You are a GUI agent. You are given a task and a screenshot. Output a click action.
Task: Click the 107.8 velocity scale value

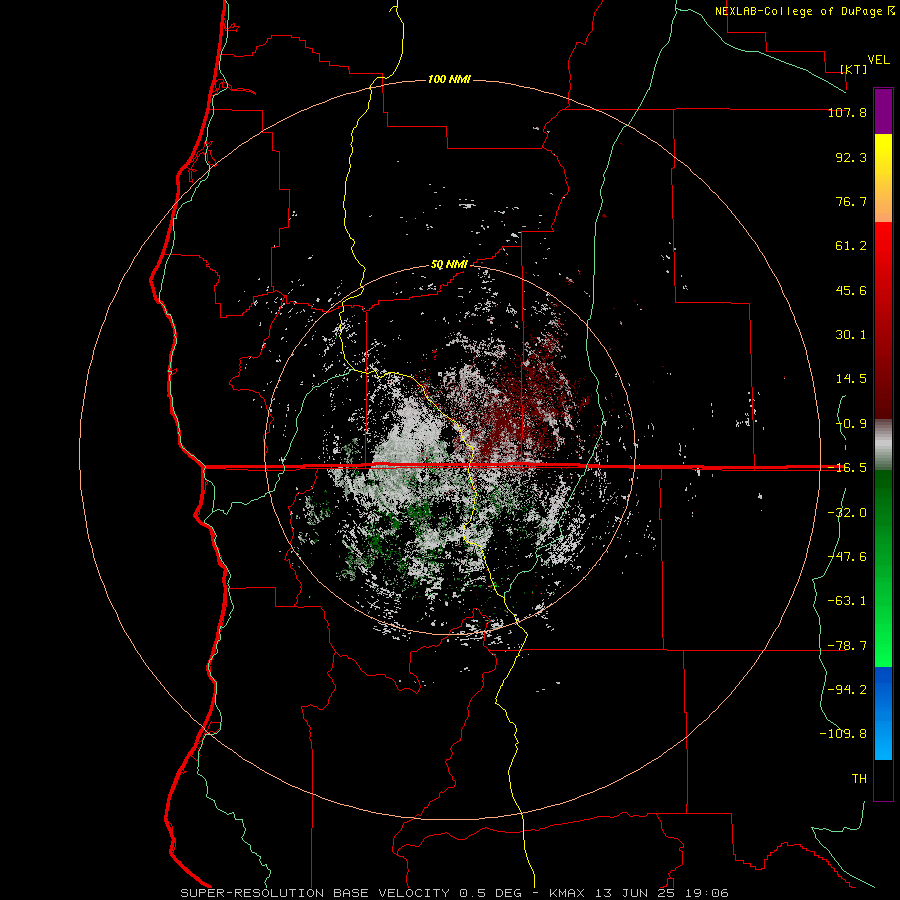click(x=847, y=112)
